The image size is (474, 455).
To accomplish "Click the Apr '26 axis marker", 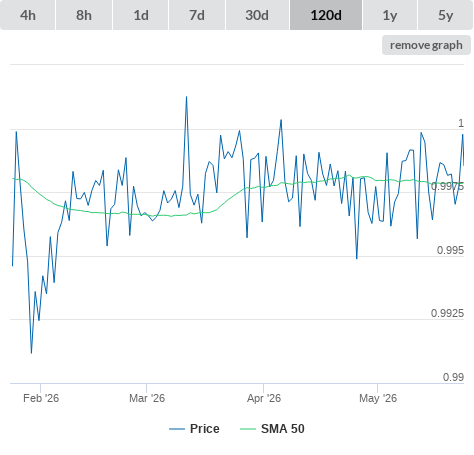I will [x=264, y=398].
